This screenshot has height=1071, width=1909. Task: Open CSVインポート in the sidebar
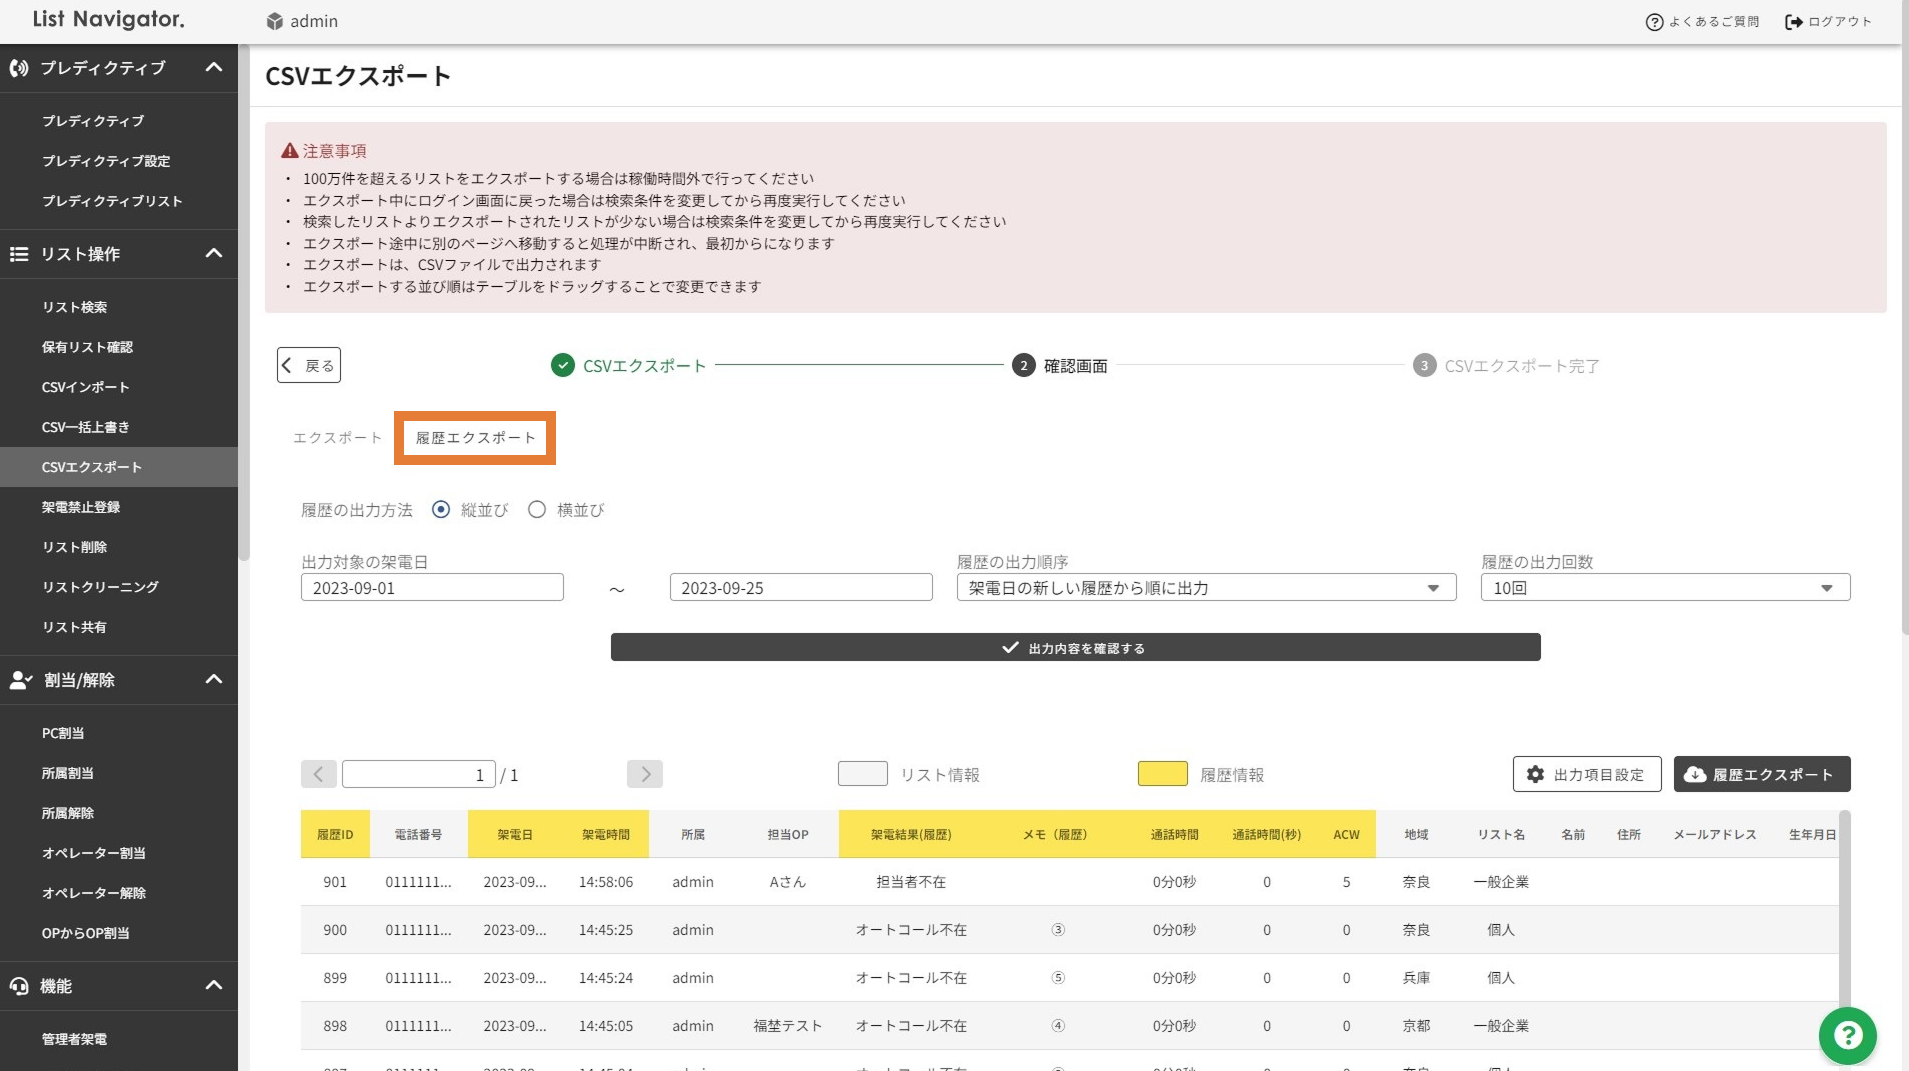[x=86, y=387]
